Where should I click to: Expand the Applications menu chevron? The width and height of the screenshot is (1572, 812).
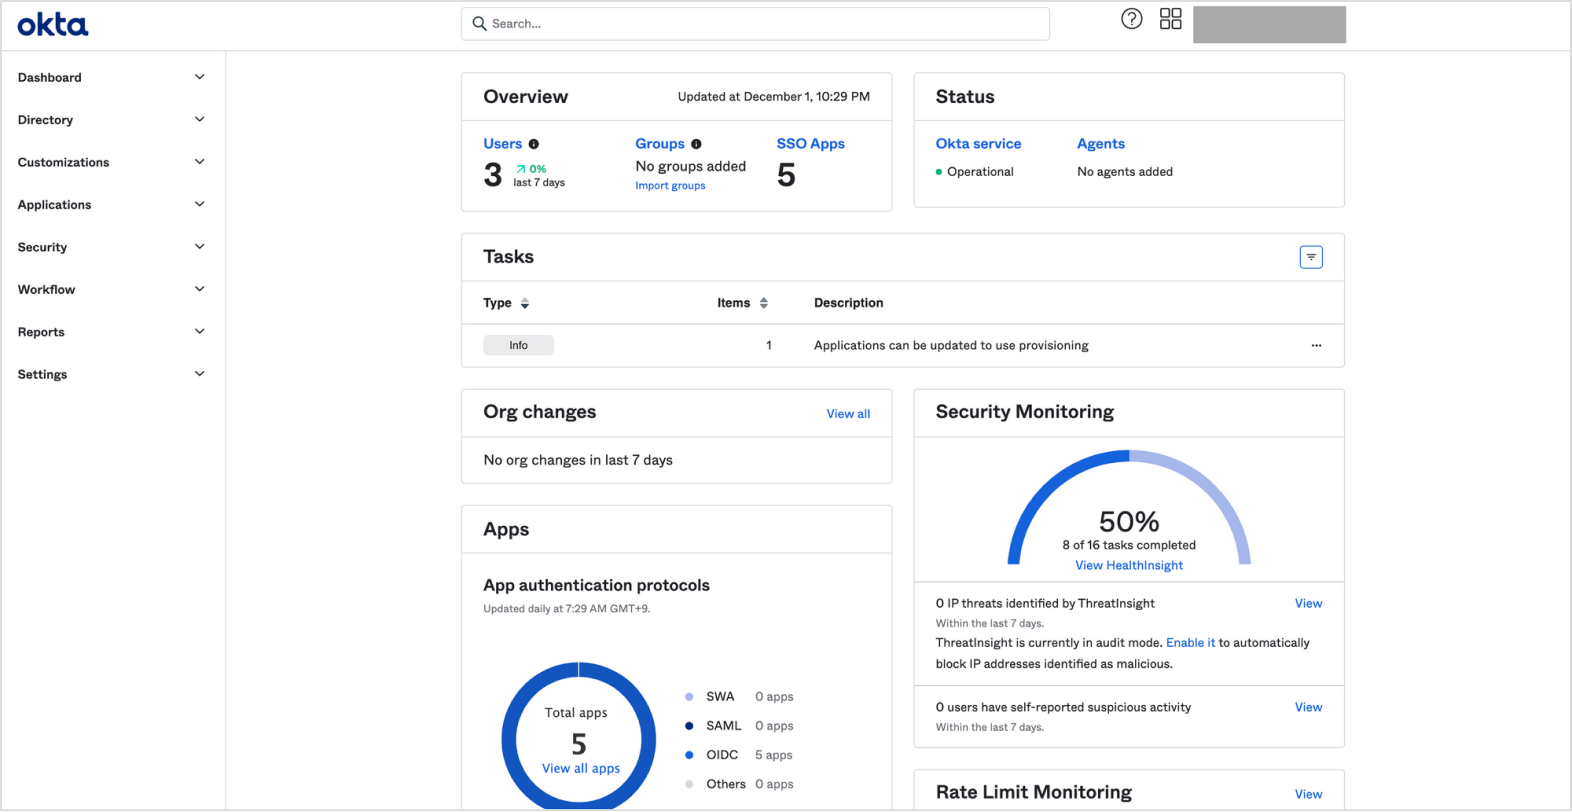199,204
